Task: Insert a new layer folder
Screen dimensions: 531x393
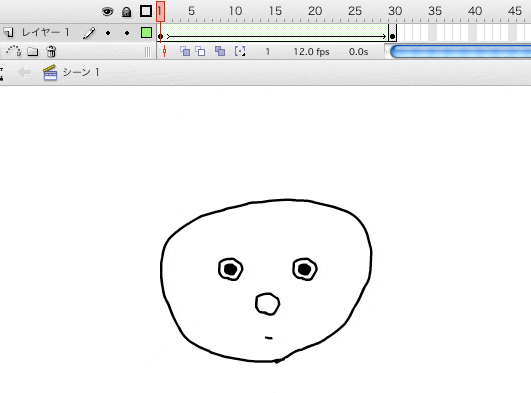Action: coord(33,51)
